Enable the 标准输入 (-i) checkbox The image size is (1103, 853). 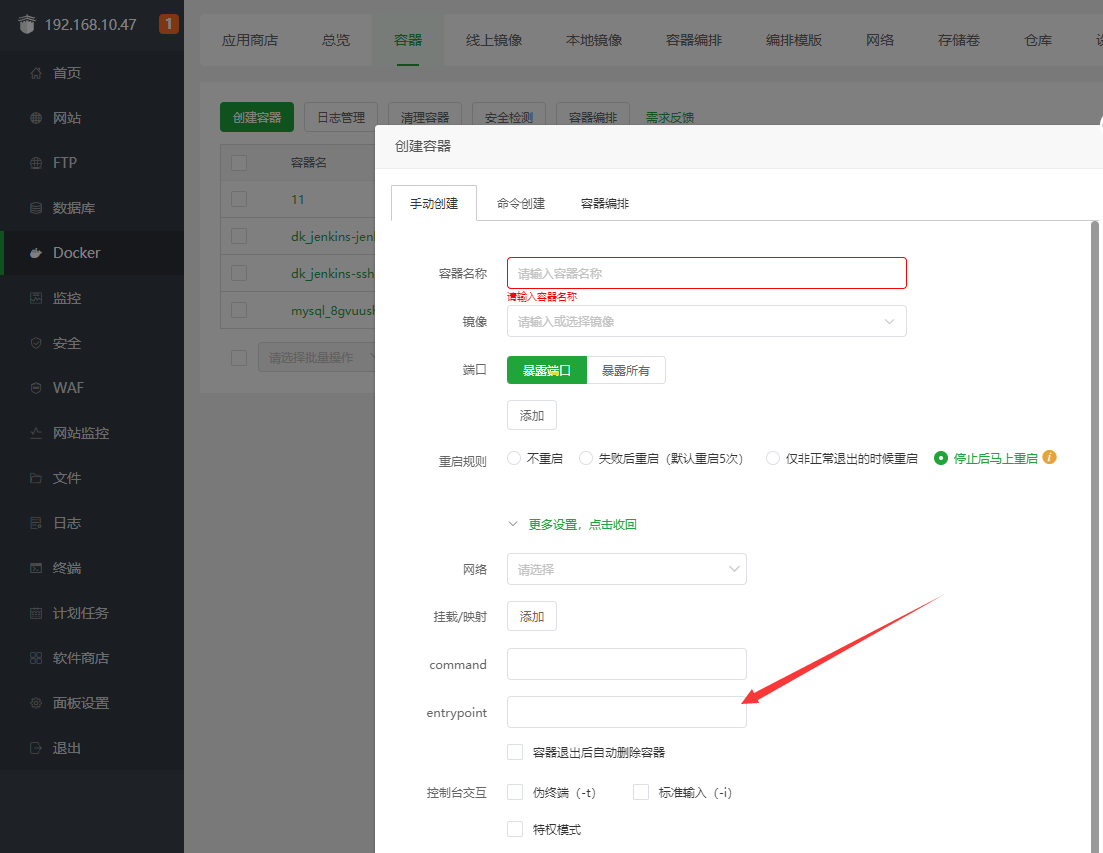pyautogui.click(x=641, y=793)
